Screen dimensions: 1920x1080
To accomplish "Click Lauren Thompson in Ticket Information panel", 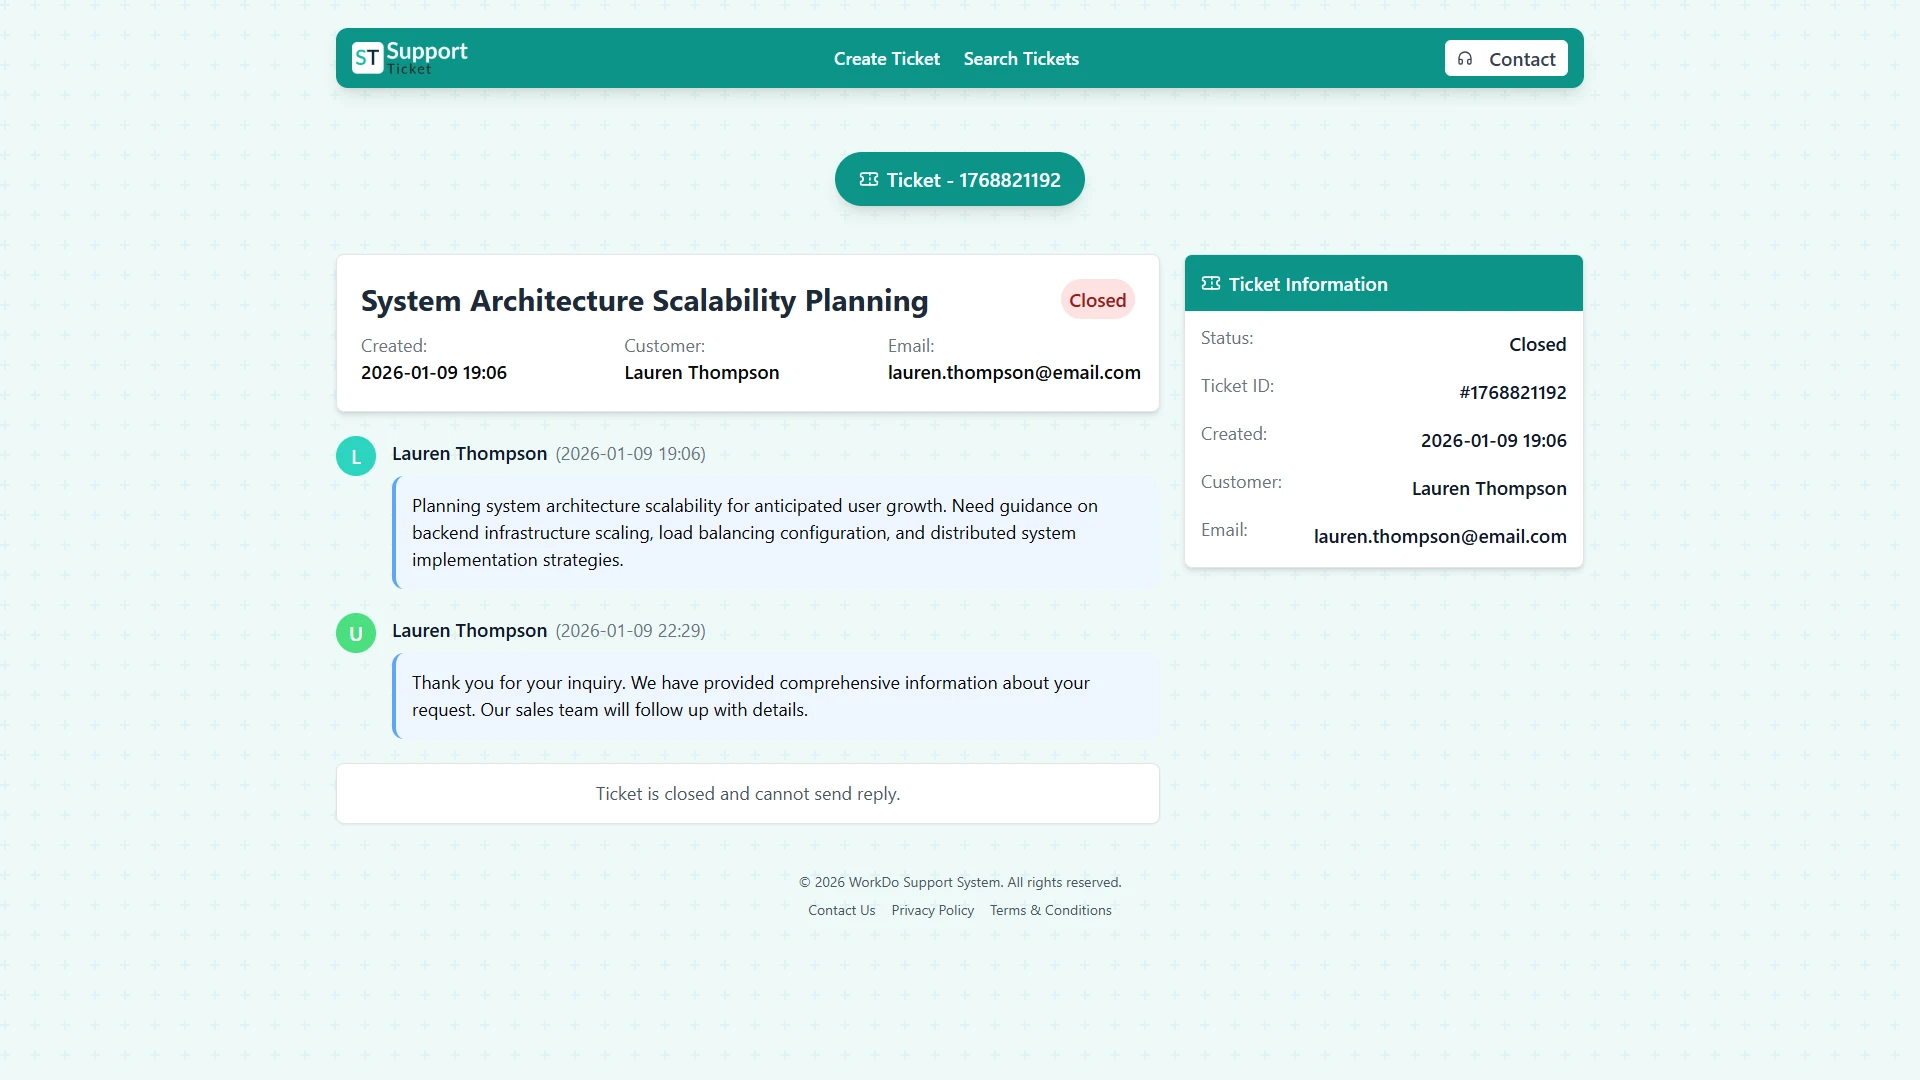I will tap(1489, 489).
